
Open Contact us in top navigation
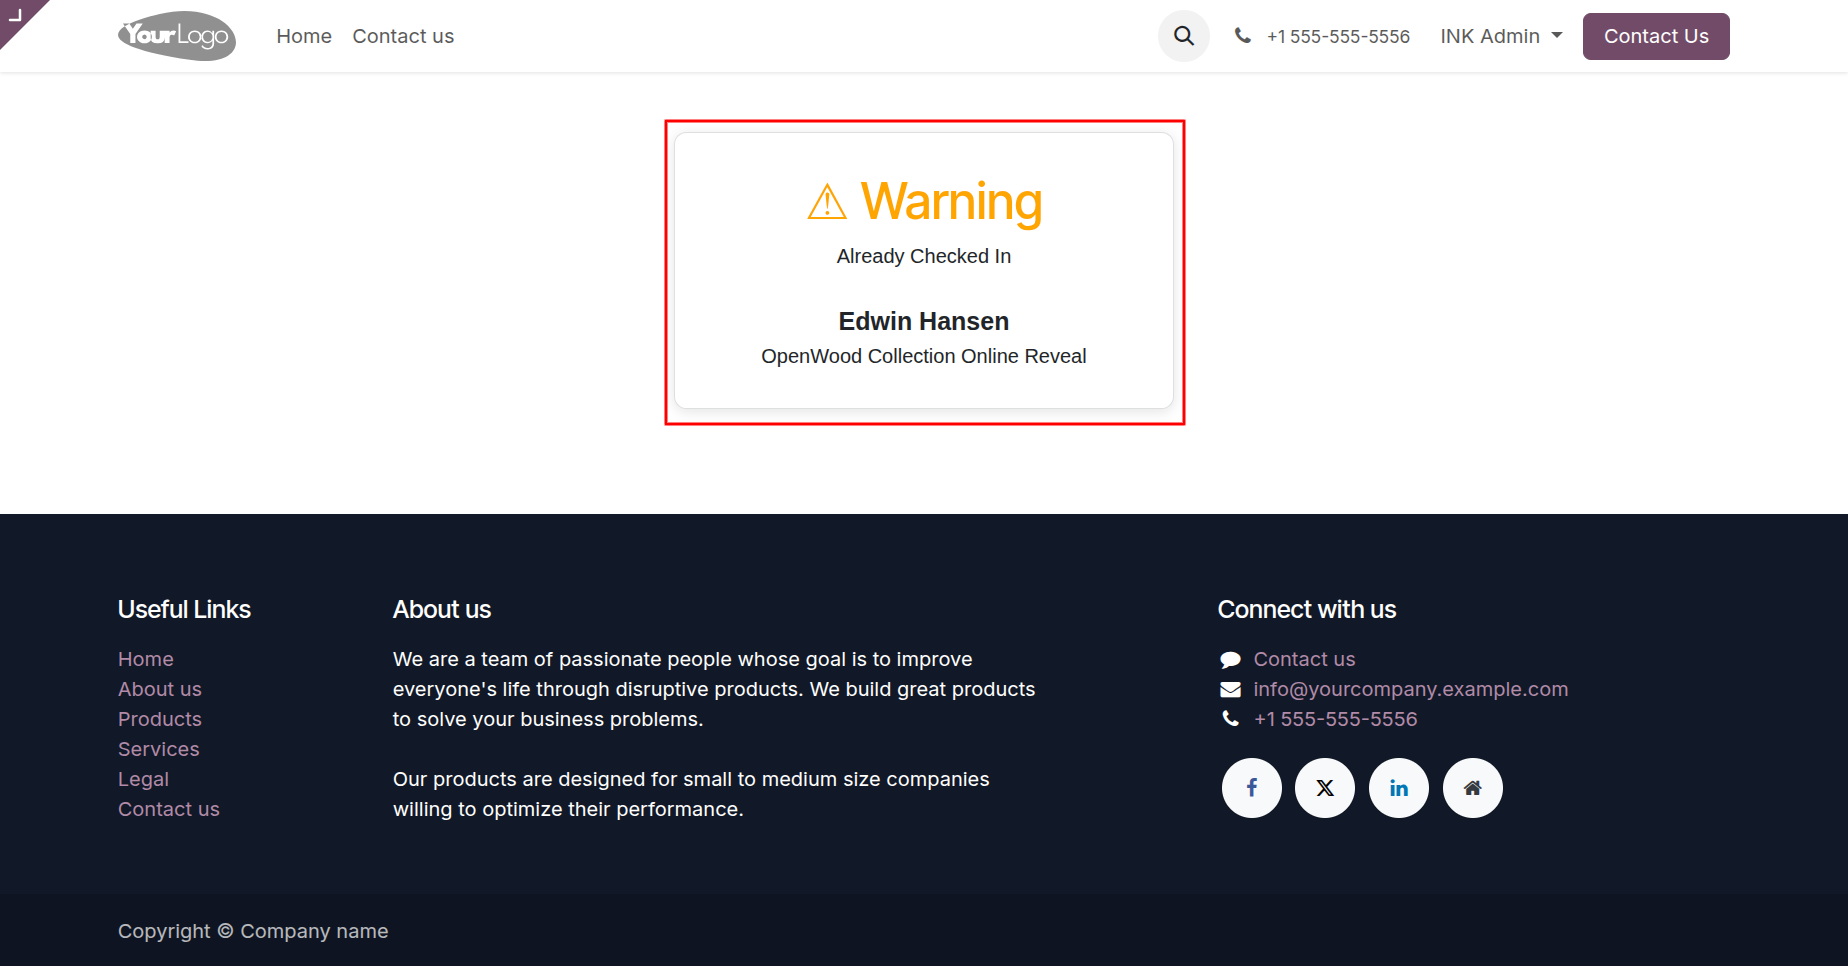(403, 36)
